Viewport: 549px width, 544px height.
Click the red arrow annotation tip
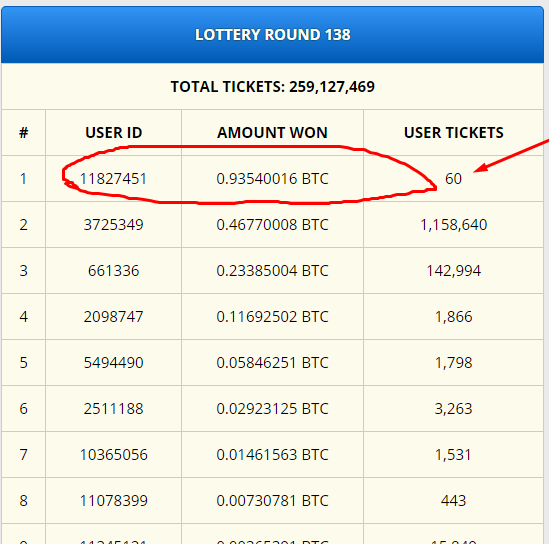(x=477, y=170)
